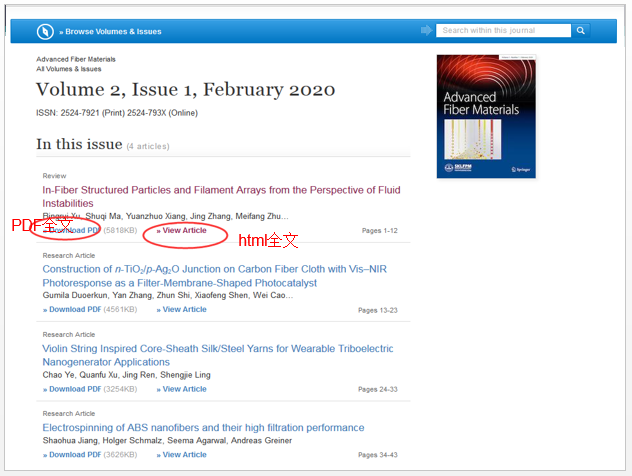Image resolution: width=632 pixels, height=476 pixels.
Task: Click 'Pages 24-33' text
Action: pos(378,389)
